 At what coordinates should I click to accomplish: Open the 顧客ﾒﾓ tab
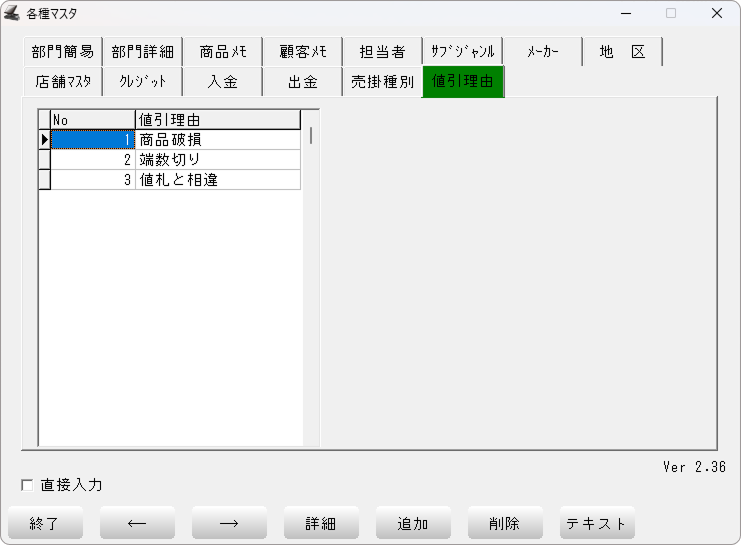302,52
